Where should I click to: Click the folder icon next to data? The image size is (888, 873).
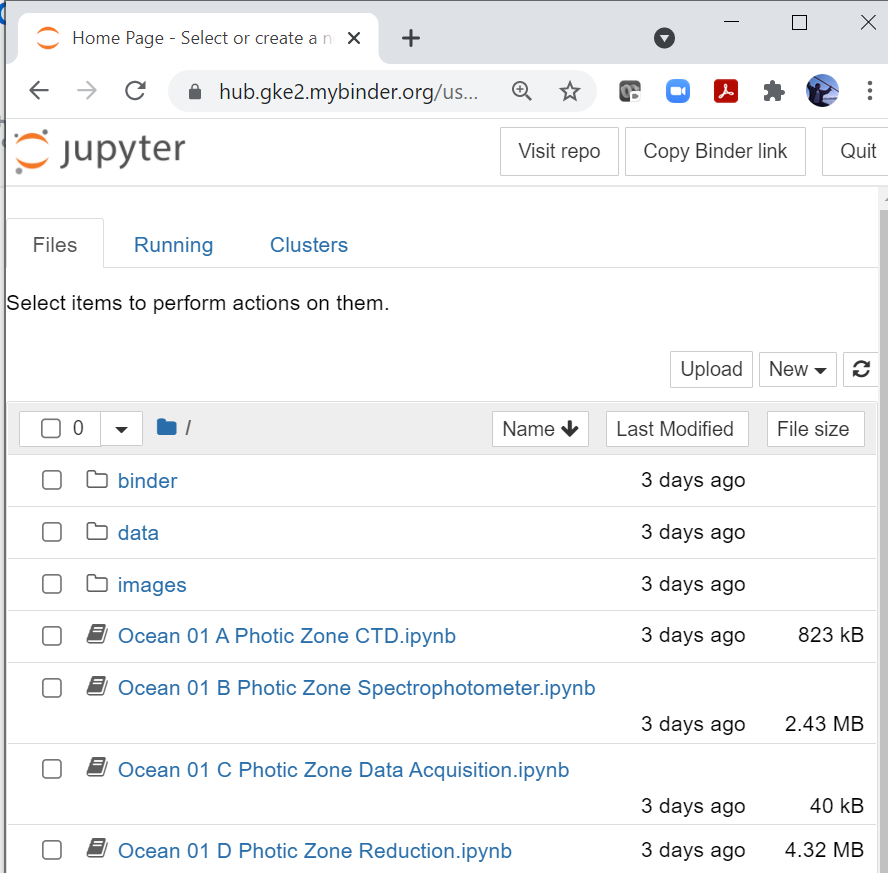click(x=97, y=531)
